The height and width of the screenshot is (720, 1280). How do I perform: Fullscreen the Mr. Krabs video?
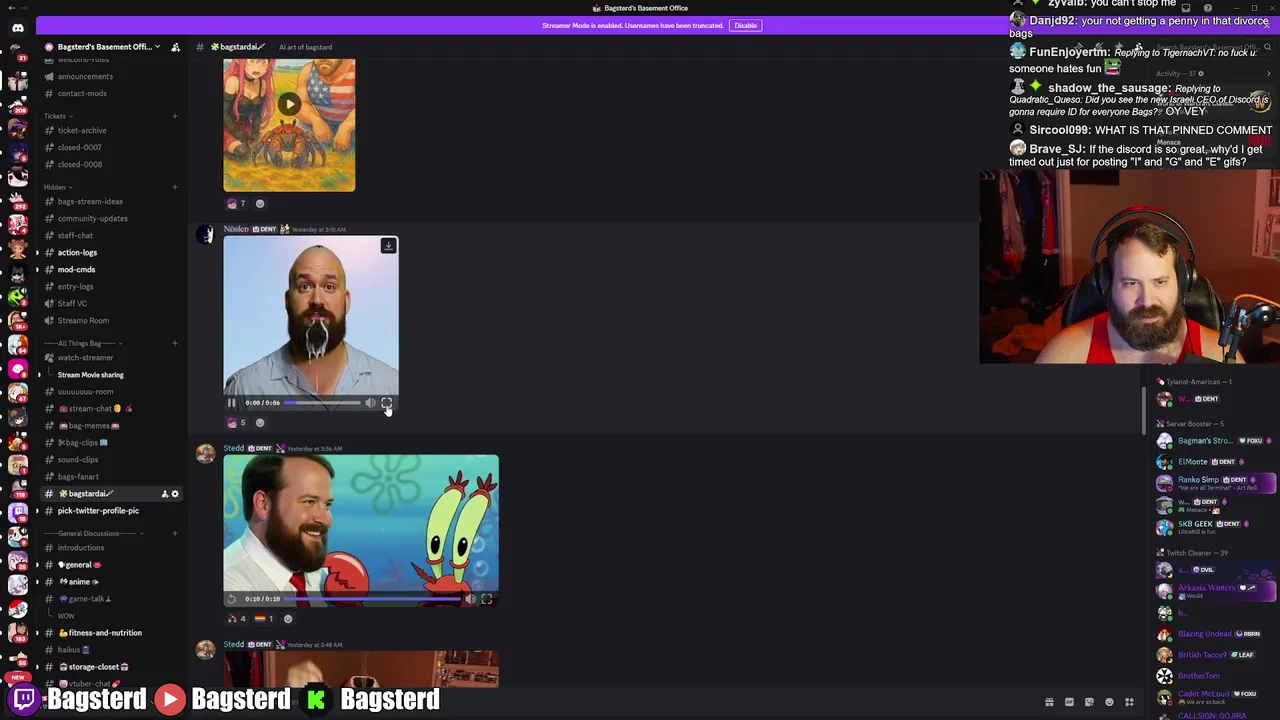point(486,599)
